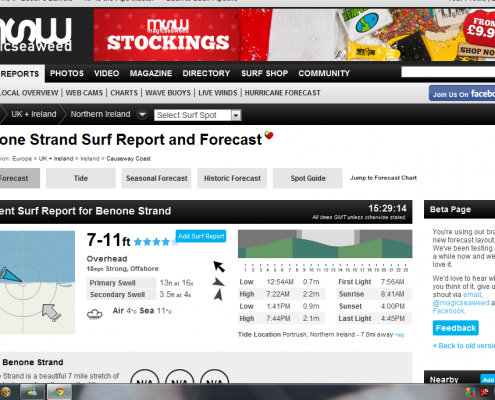Click the five-star surf rating
The width and height of the screenshot is (495, 400).
tap(156, 242)
